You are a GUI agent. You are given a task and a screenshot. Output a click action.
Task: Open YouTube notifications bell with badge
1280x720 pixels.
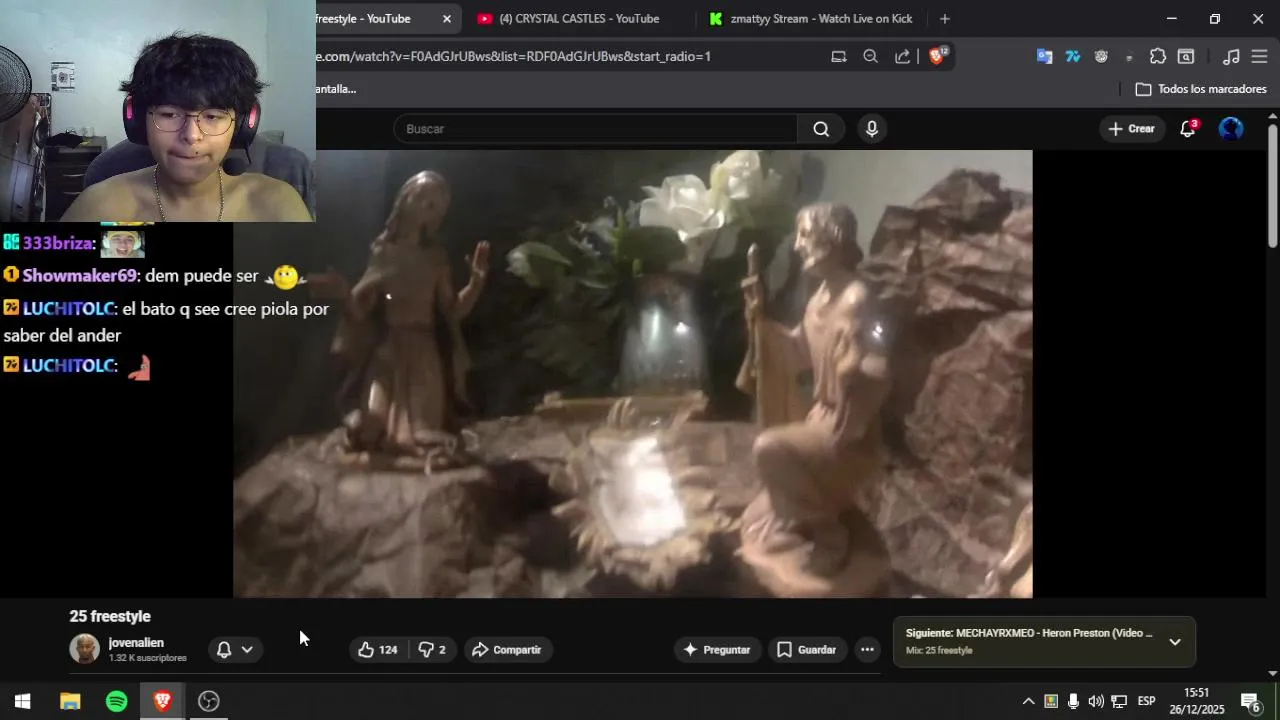point(1188,129)
